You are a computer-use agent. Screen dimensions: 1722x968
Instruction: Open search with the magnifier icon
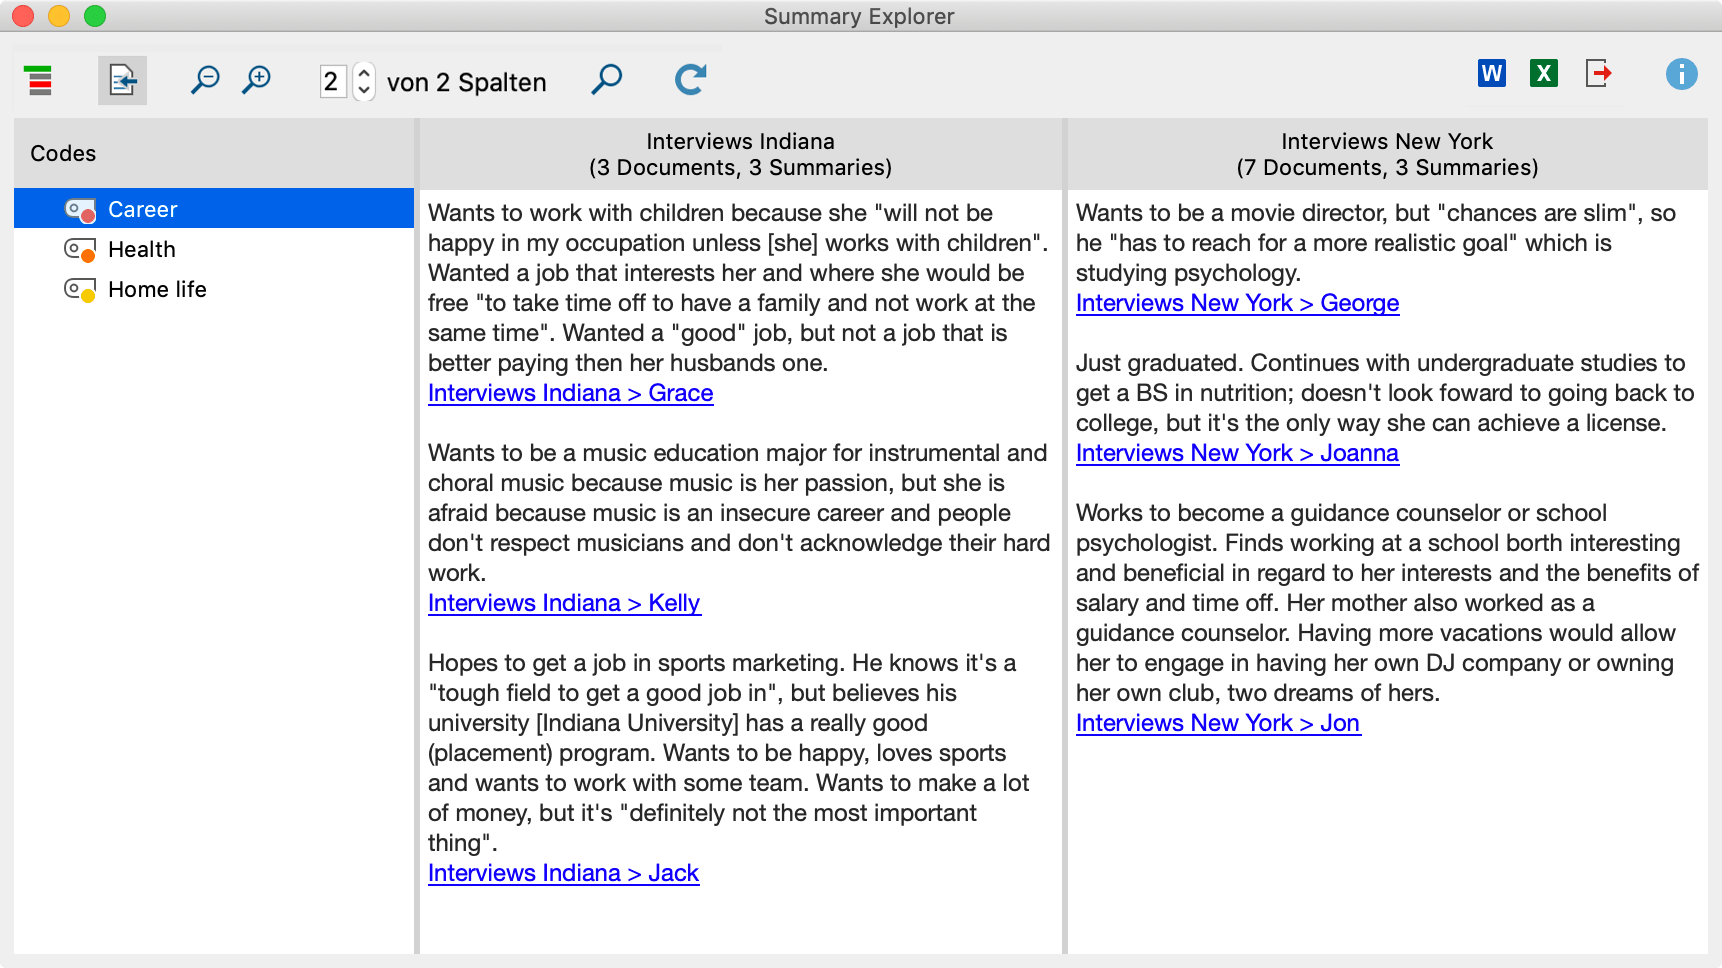[606, 80]
